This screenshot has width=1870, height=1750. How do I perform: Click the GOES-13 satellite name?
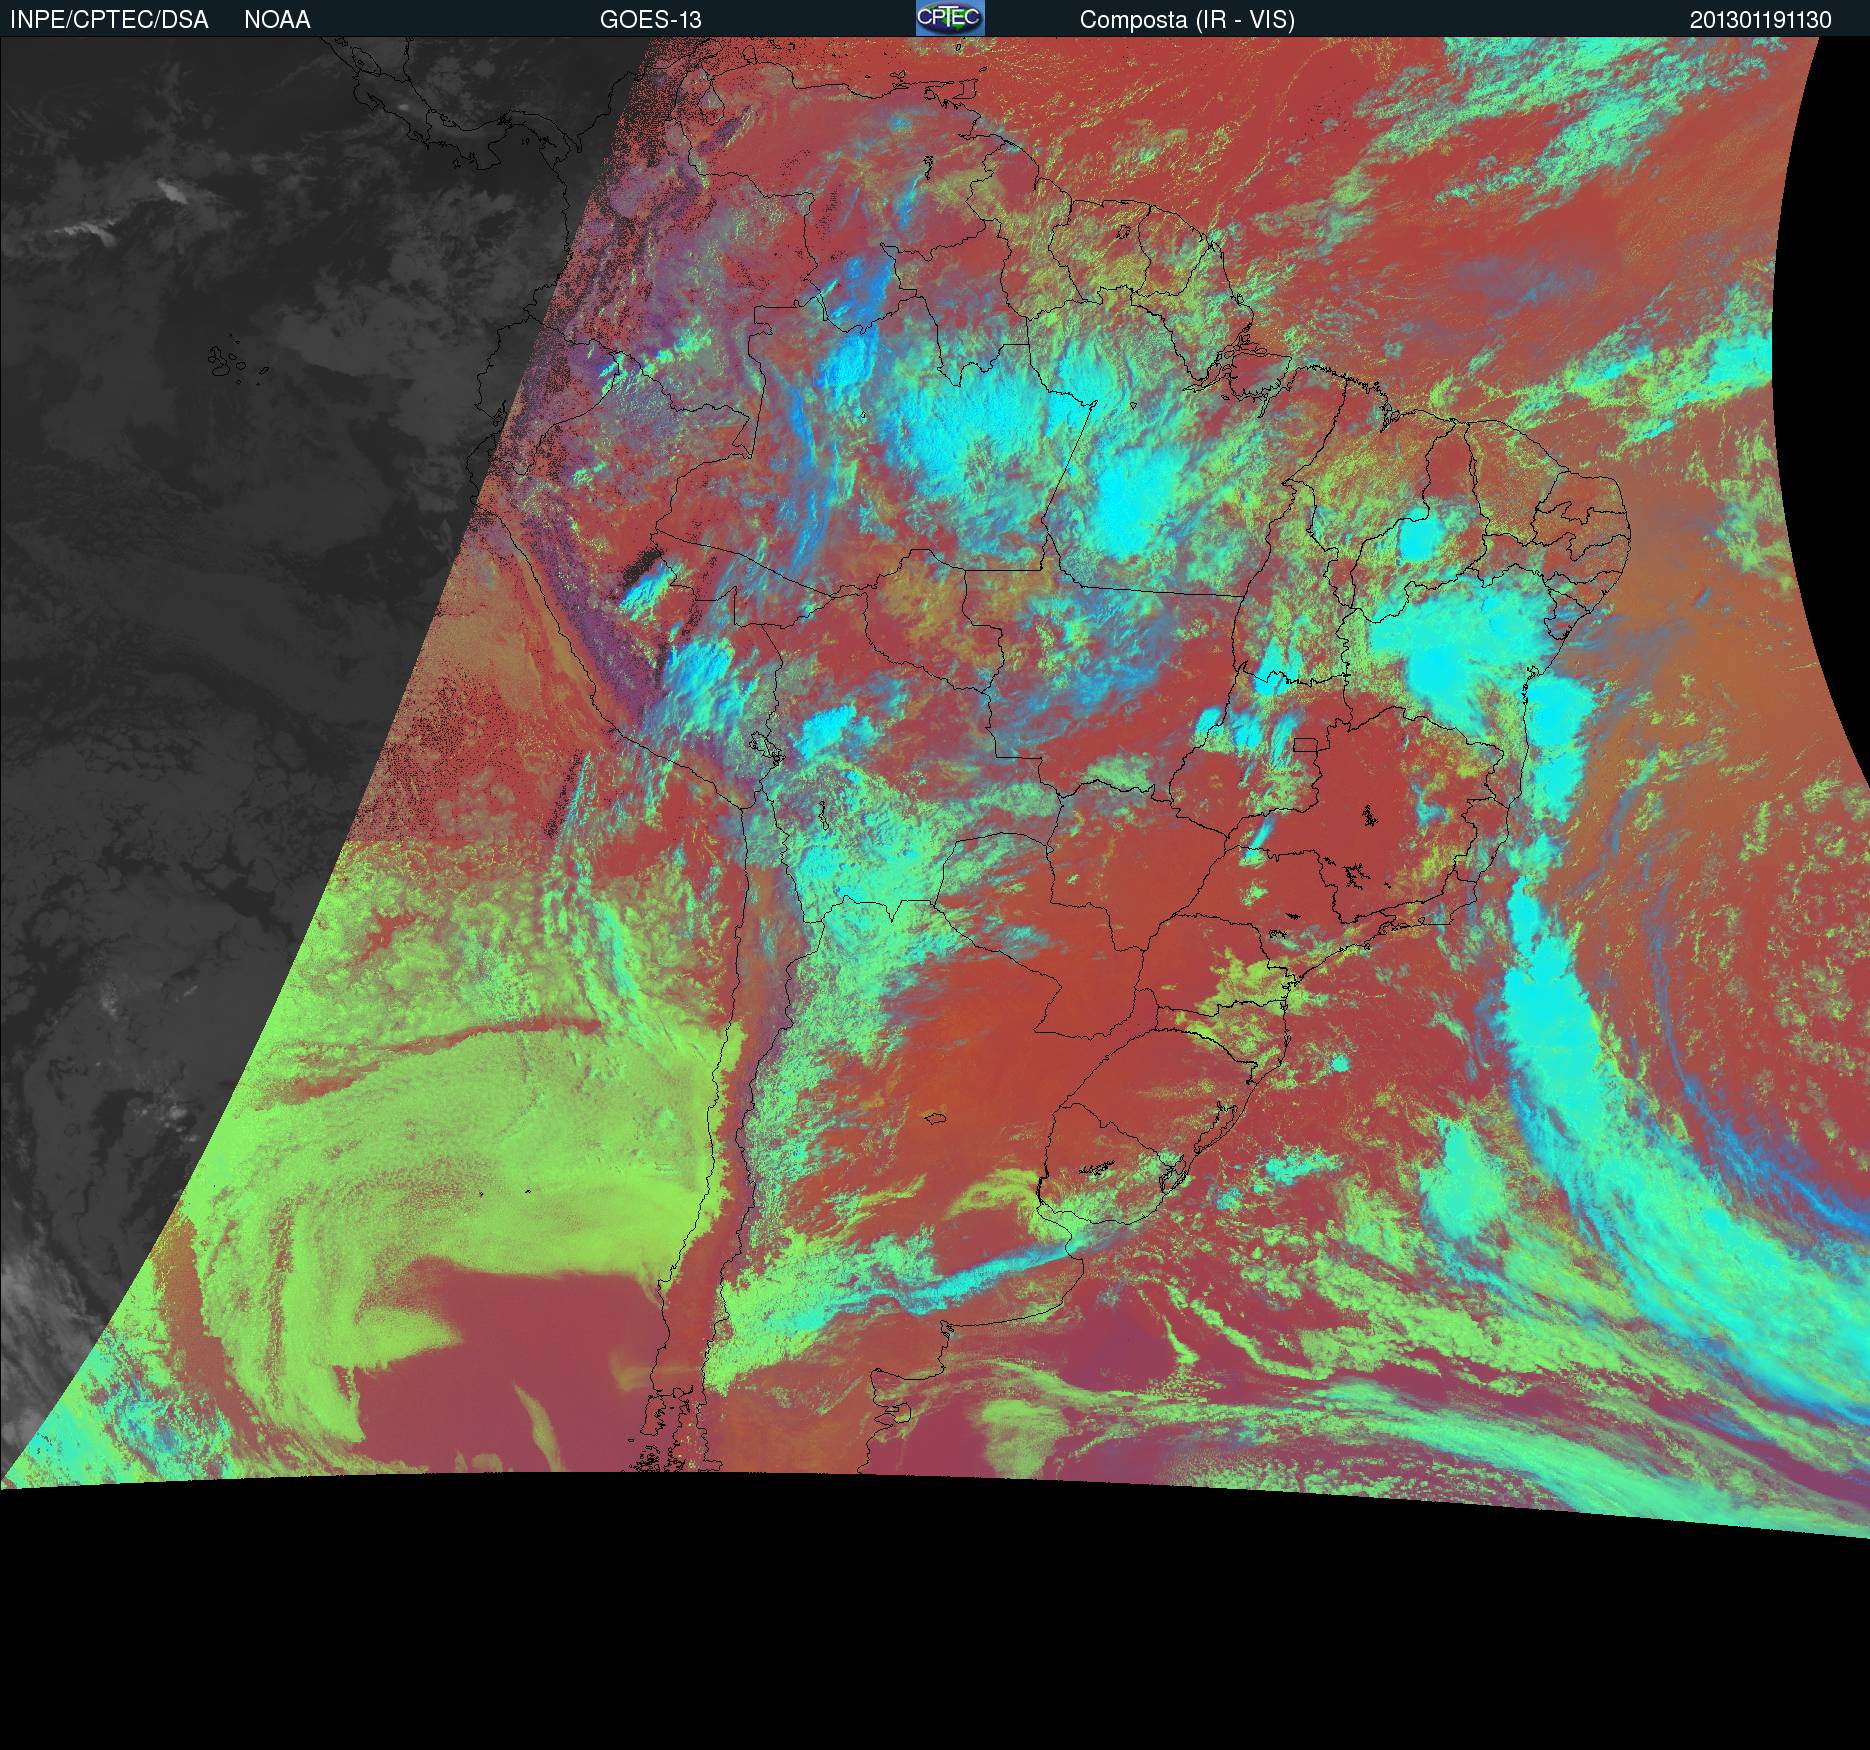[650, 20]
